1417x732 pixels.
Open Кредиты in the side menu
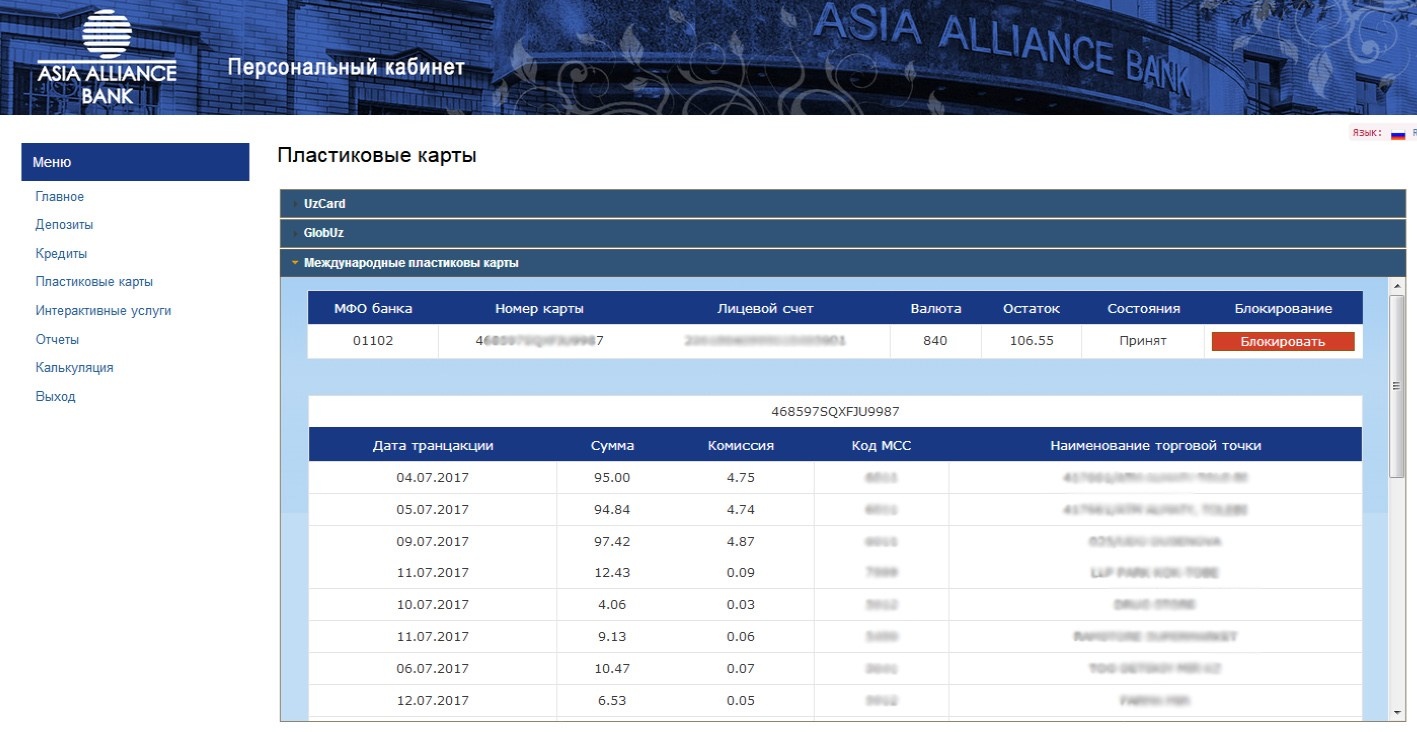pos(61,254)
